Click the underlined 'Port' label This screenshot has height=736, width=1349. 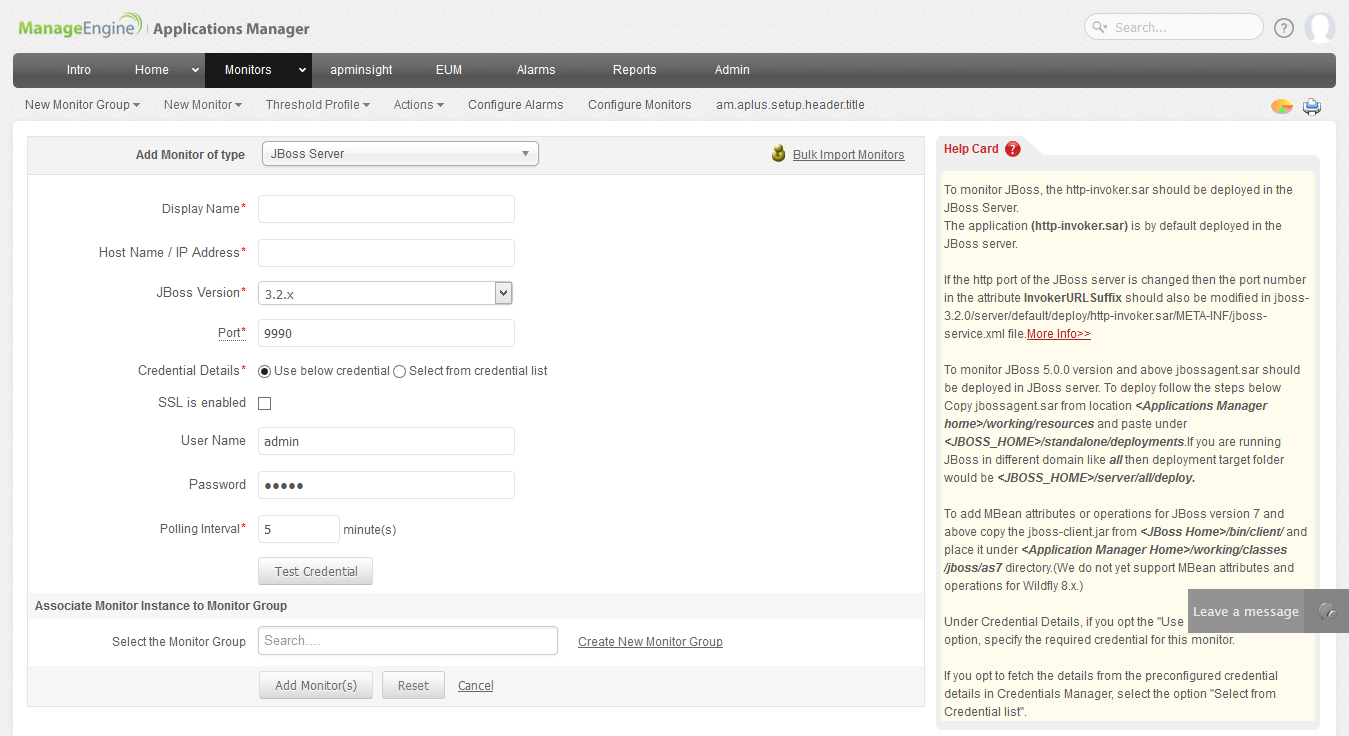tap(229, 333)
